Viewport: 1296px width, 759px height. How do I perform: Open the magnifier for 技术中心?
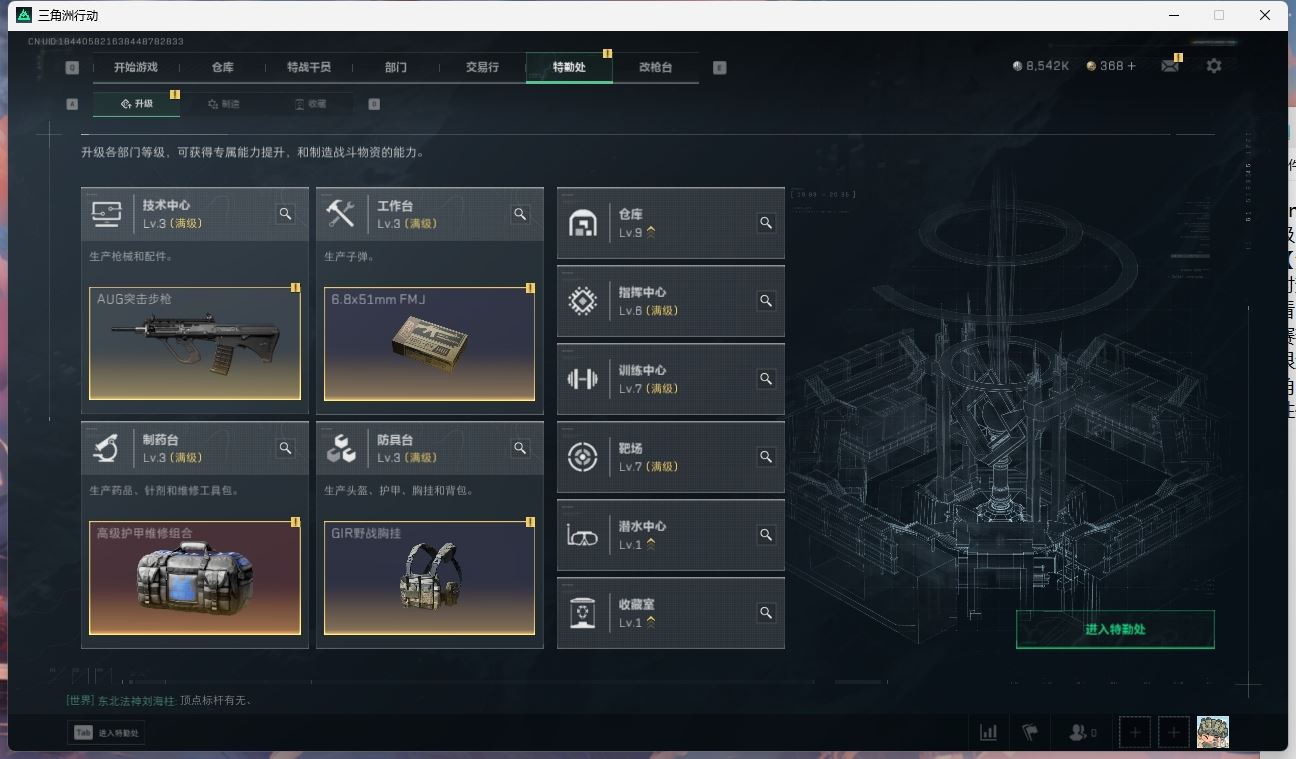pyautogui.click(x=286, y=214)
